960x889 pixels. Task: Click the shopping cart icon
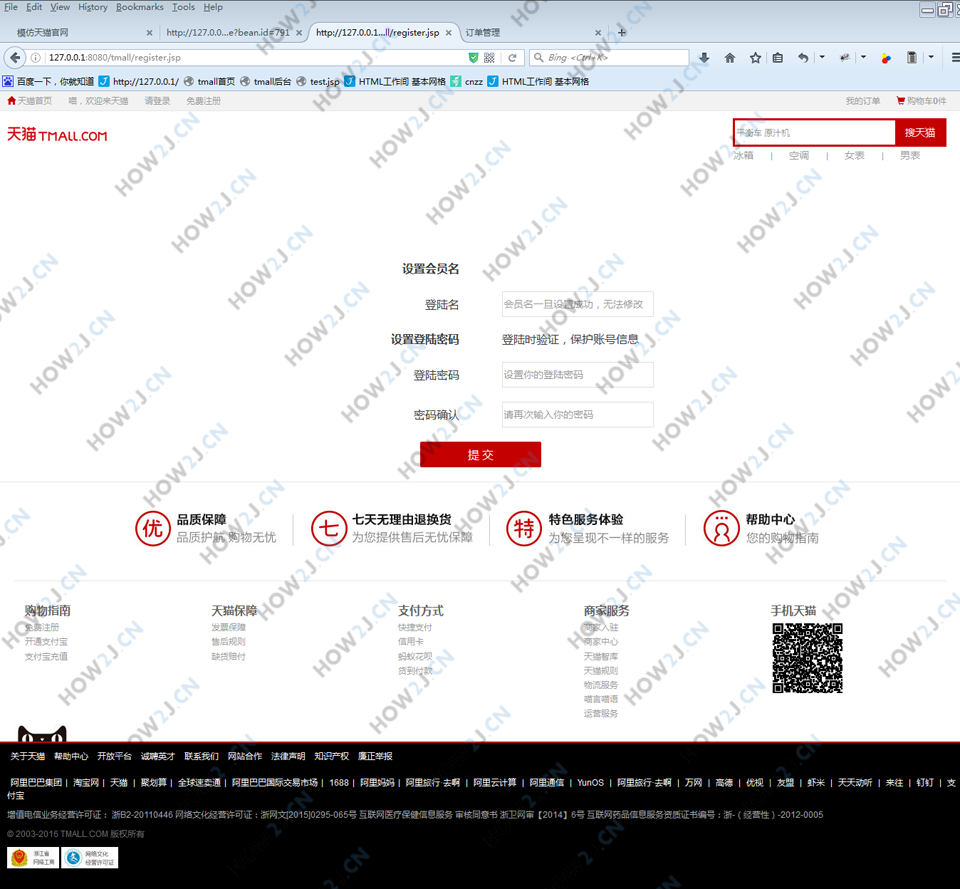901,100
